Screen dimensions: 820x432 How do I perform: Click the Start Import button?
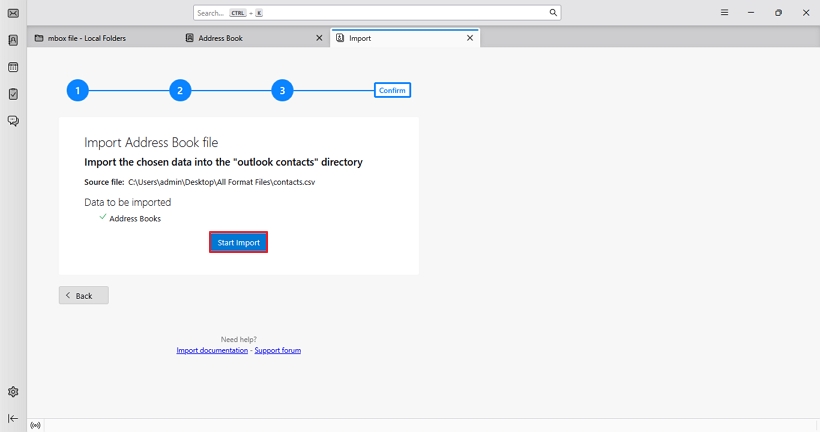coord(238,242)
